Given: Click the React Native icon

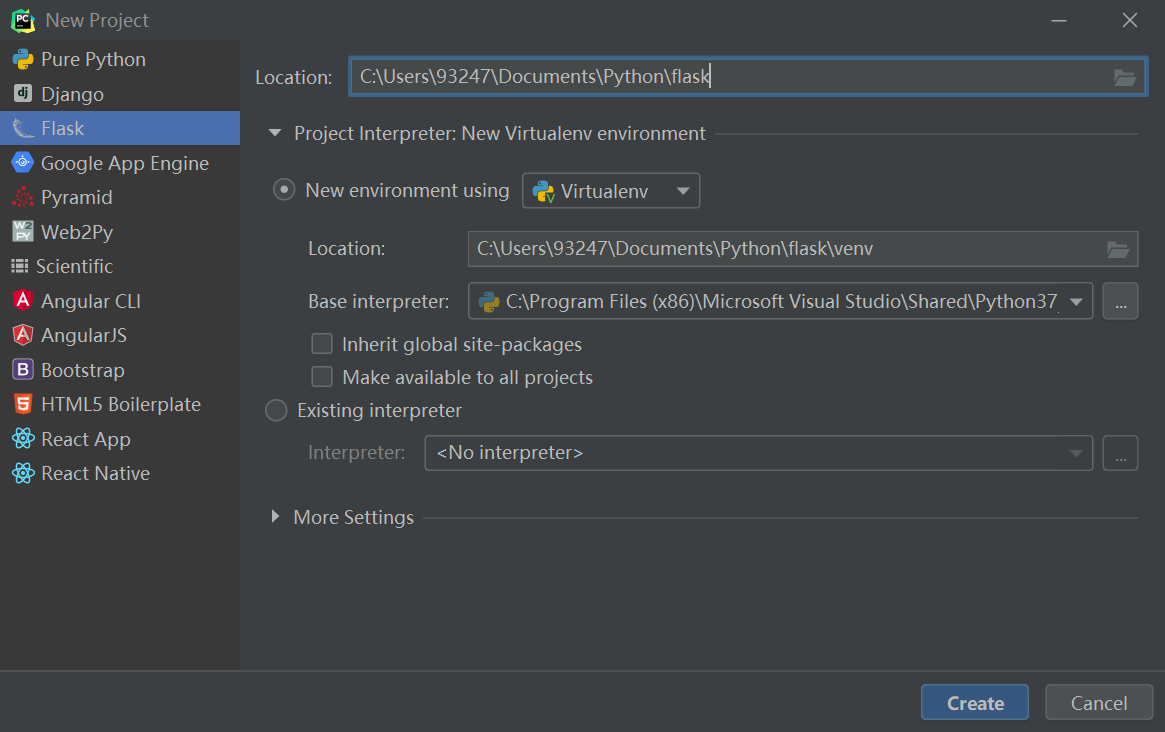Looking at the screenshot, I should 22,473.
